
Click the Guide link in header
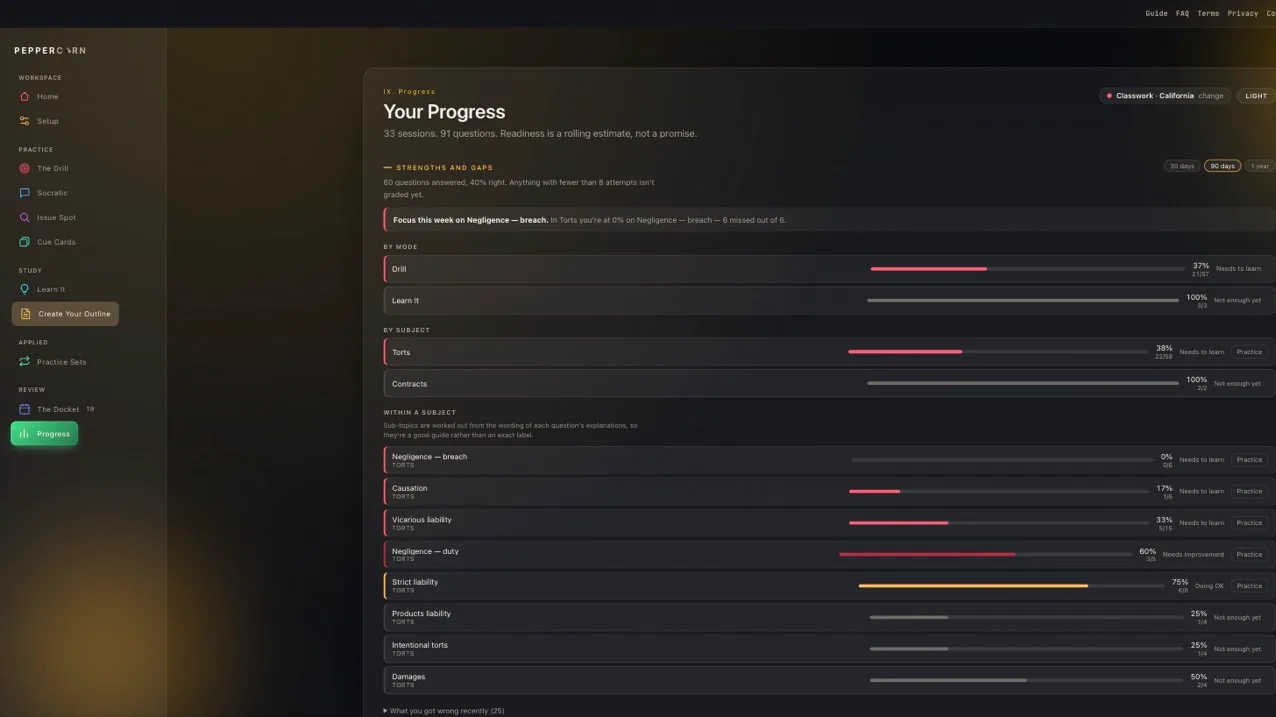(1156, 14)
